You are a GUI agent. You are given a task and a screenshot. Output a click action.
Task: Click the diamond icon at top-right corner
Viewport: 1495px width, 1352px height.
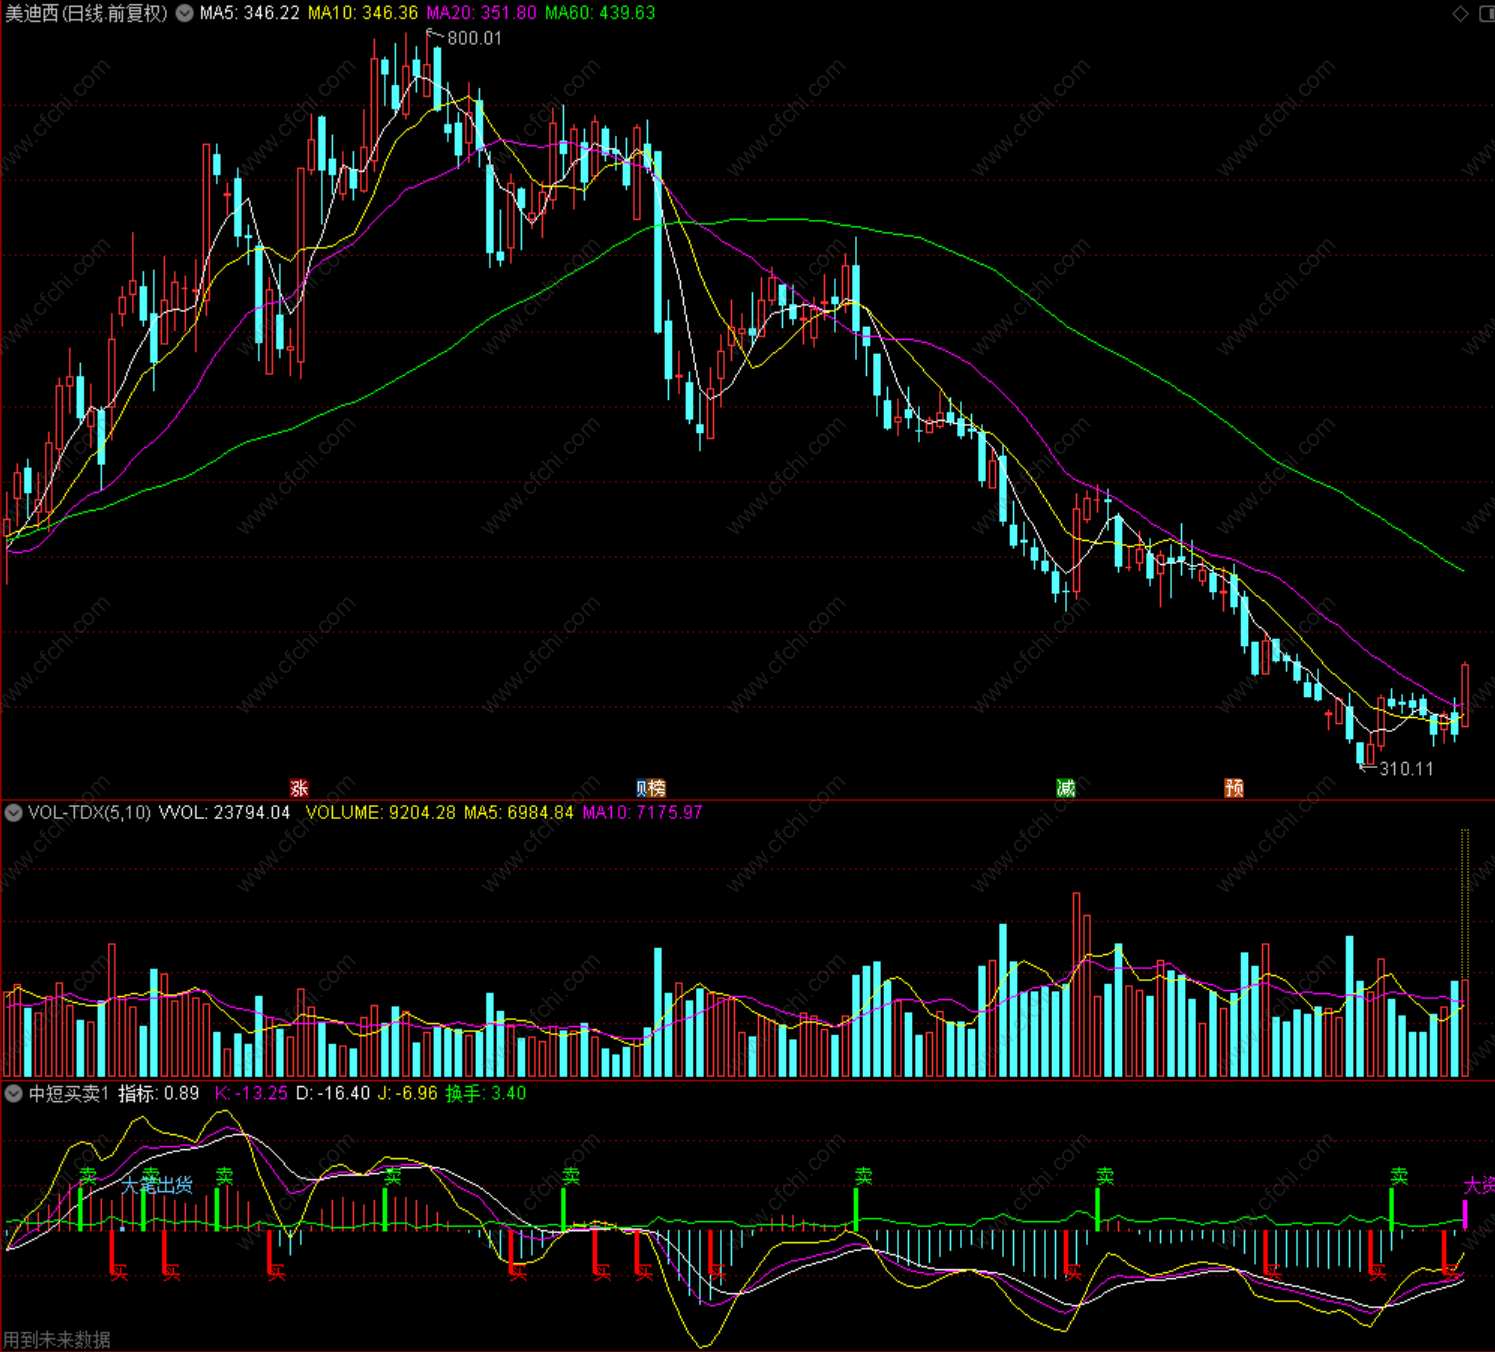click(1460, 13)
